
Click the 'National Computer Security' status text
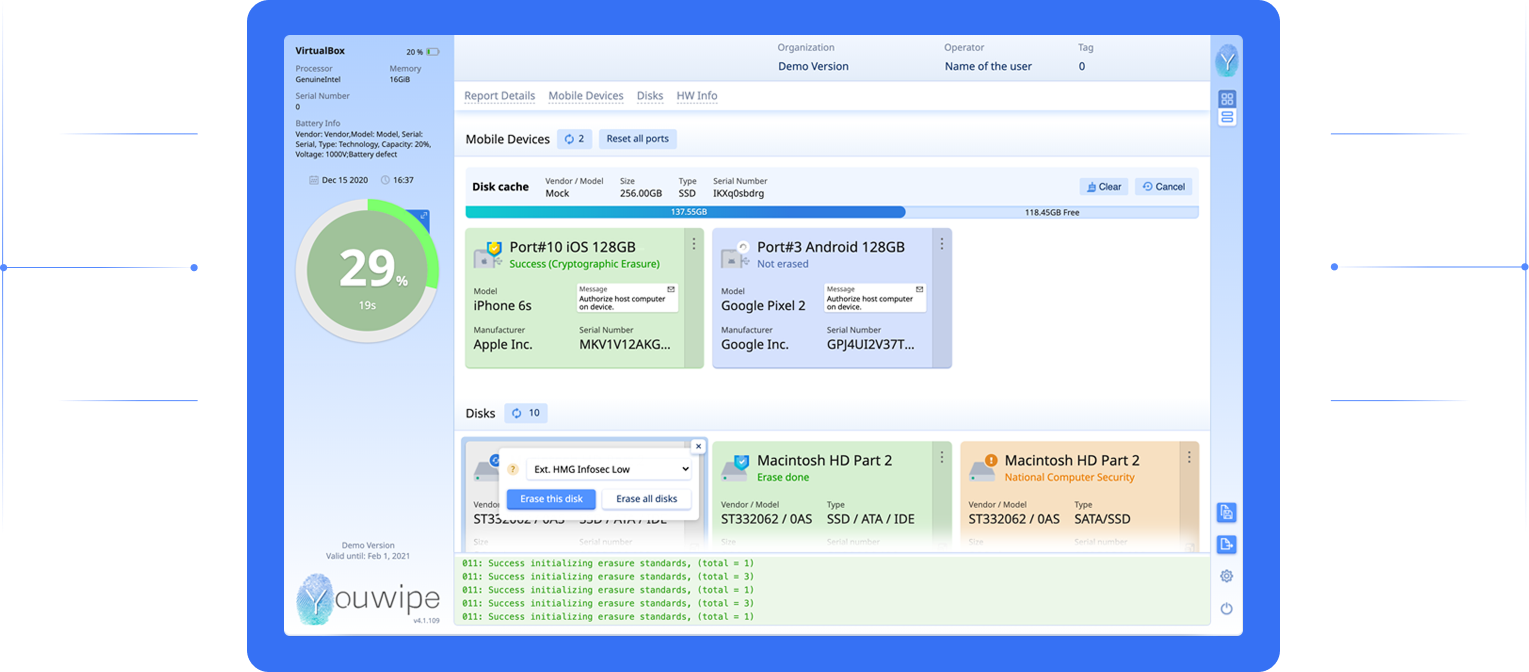point(1070,477)
